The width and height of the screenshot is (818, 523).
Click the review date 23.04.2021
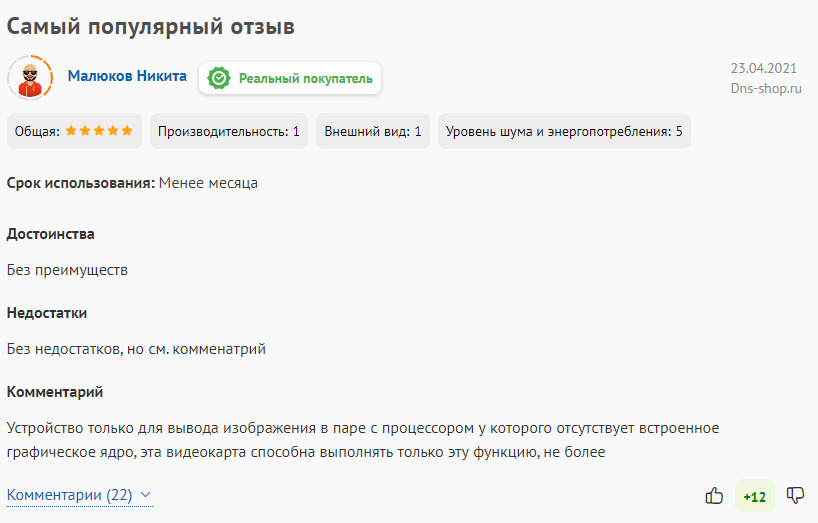pyautogui.click(x=764, y=68)
